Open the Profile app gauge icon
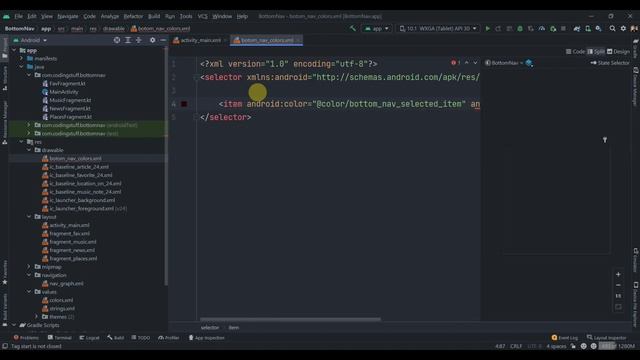 click(542, 29)
